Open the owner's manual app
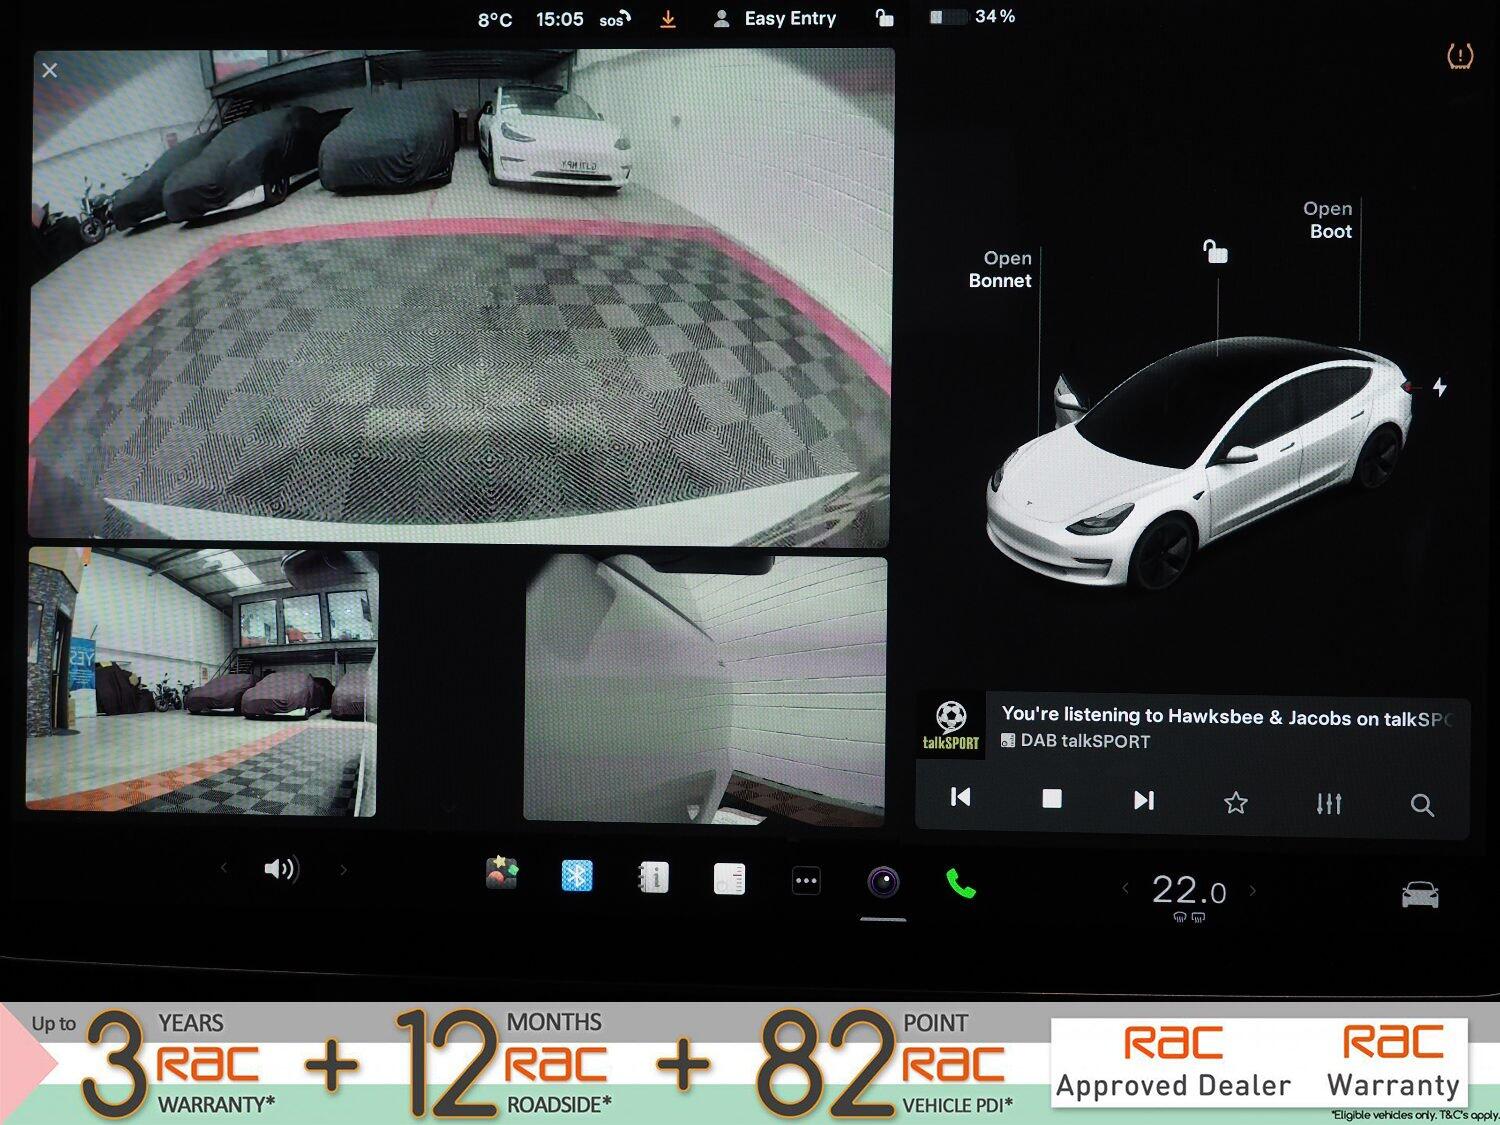 (x=653, y=877)
